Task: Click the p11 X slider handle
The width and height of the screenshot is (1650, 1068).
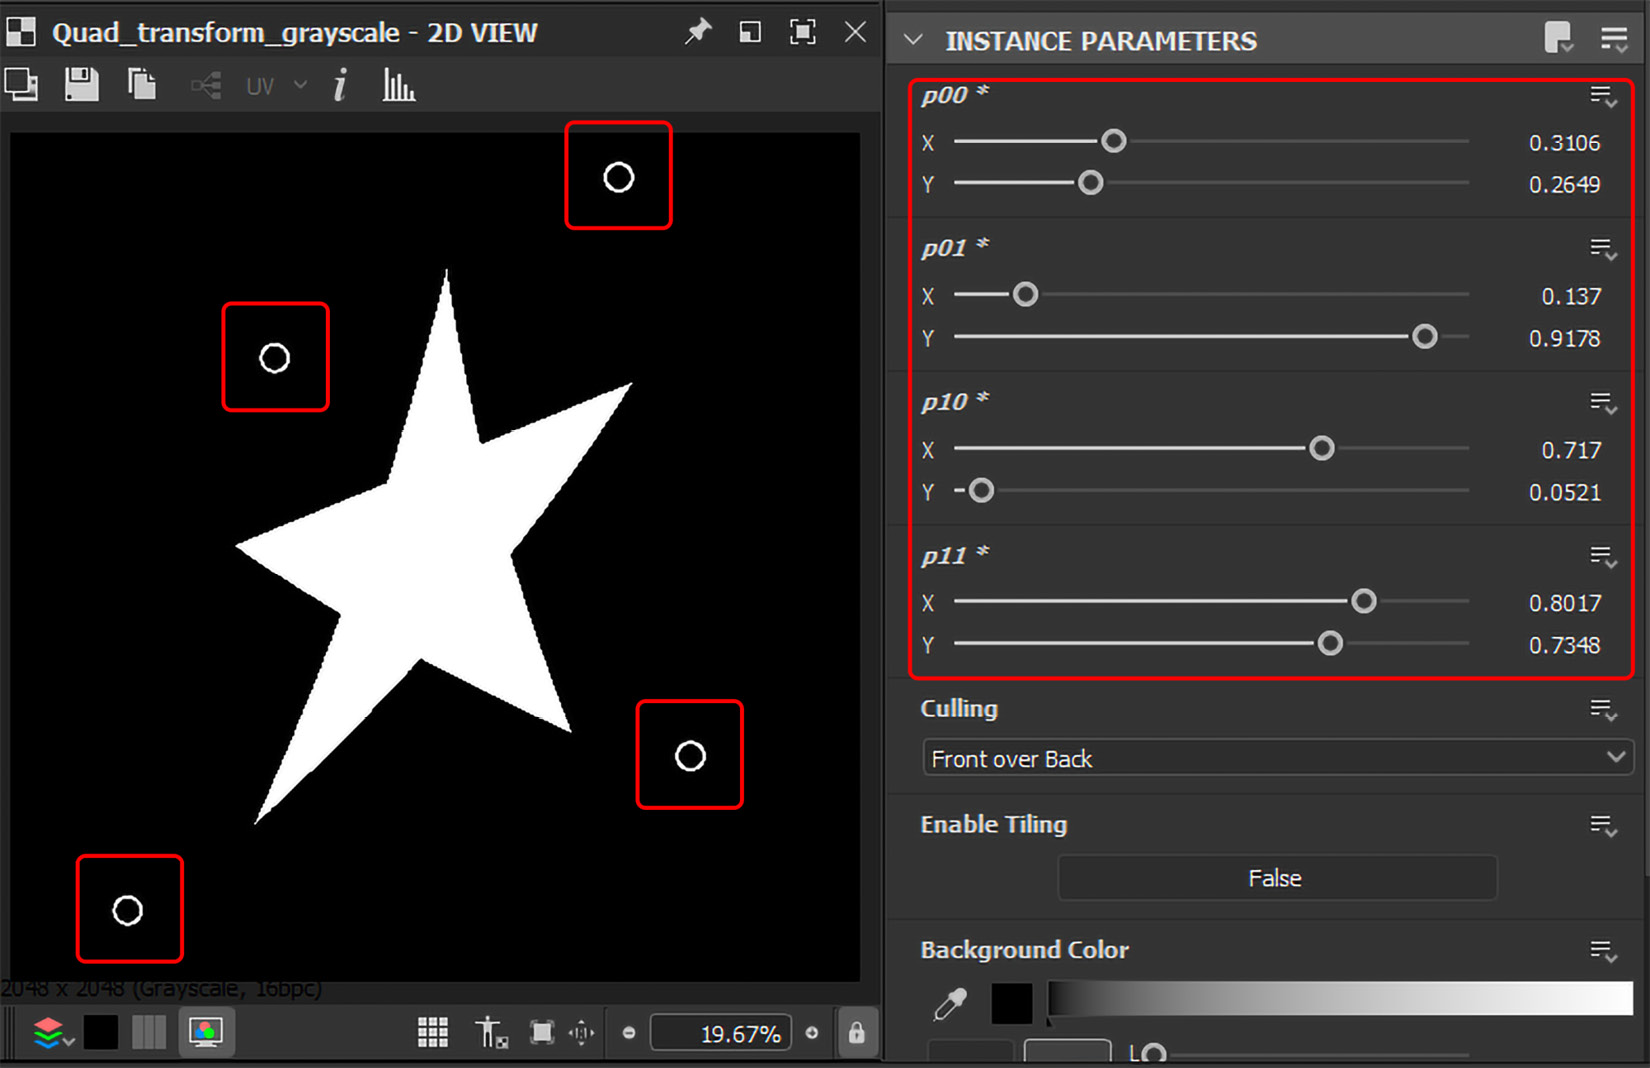Action: click(1363, 602)
